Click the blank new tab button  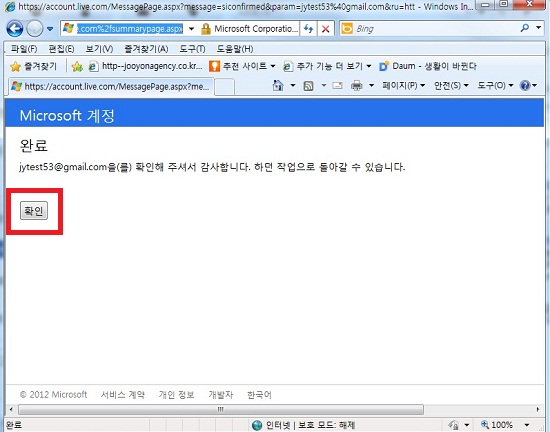click(224, 87)
